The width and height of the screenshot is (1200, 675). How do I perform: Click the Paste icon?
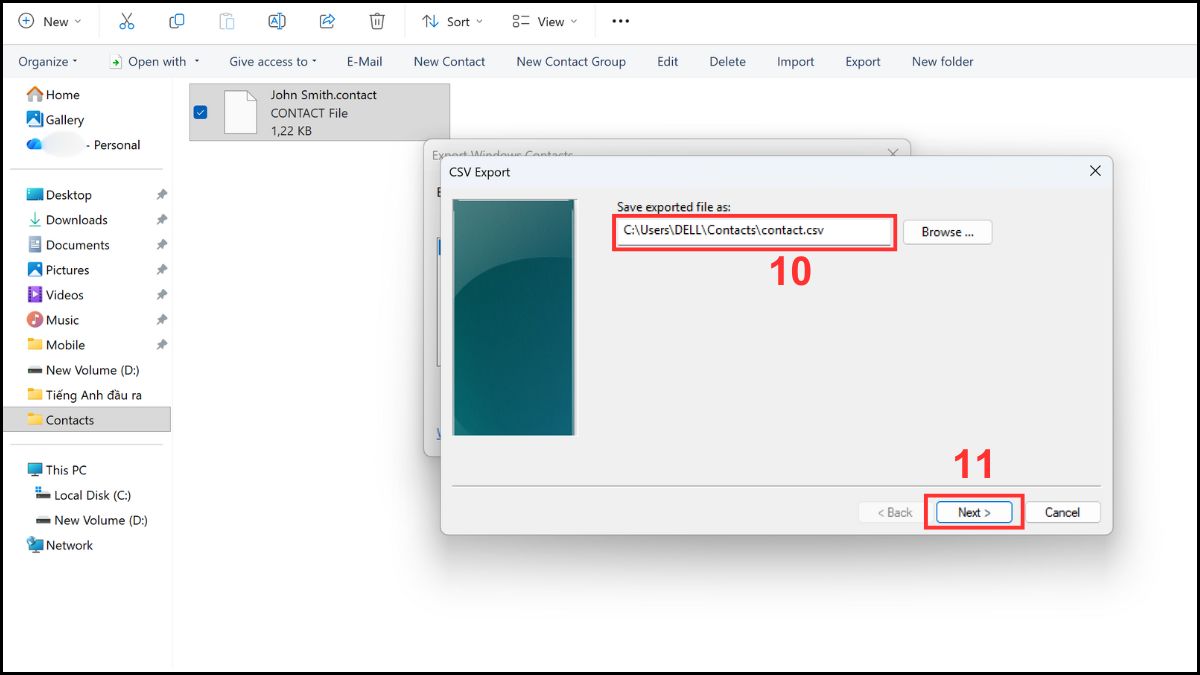pos(227,20)
